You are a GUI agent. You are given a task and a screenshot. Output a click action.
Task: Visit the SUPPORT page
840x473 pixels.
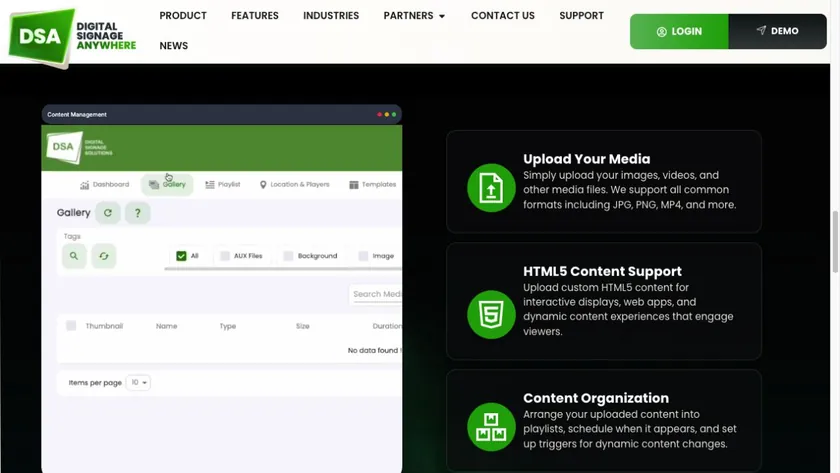[x=581, y=16]
